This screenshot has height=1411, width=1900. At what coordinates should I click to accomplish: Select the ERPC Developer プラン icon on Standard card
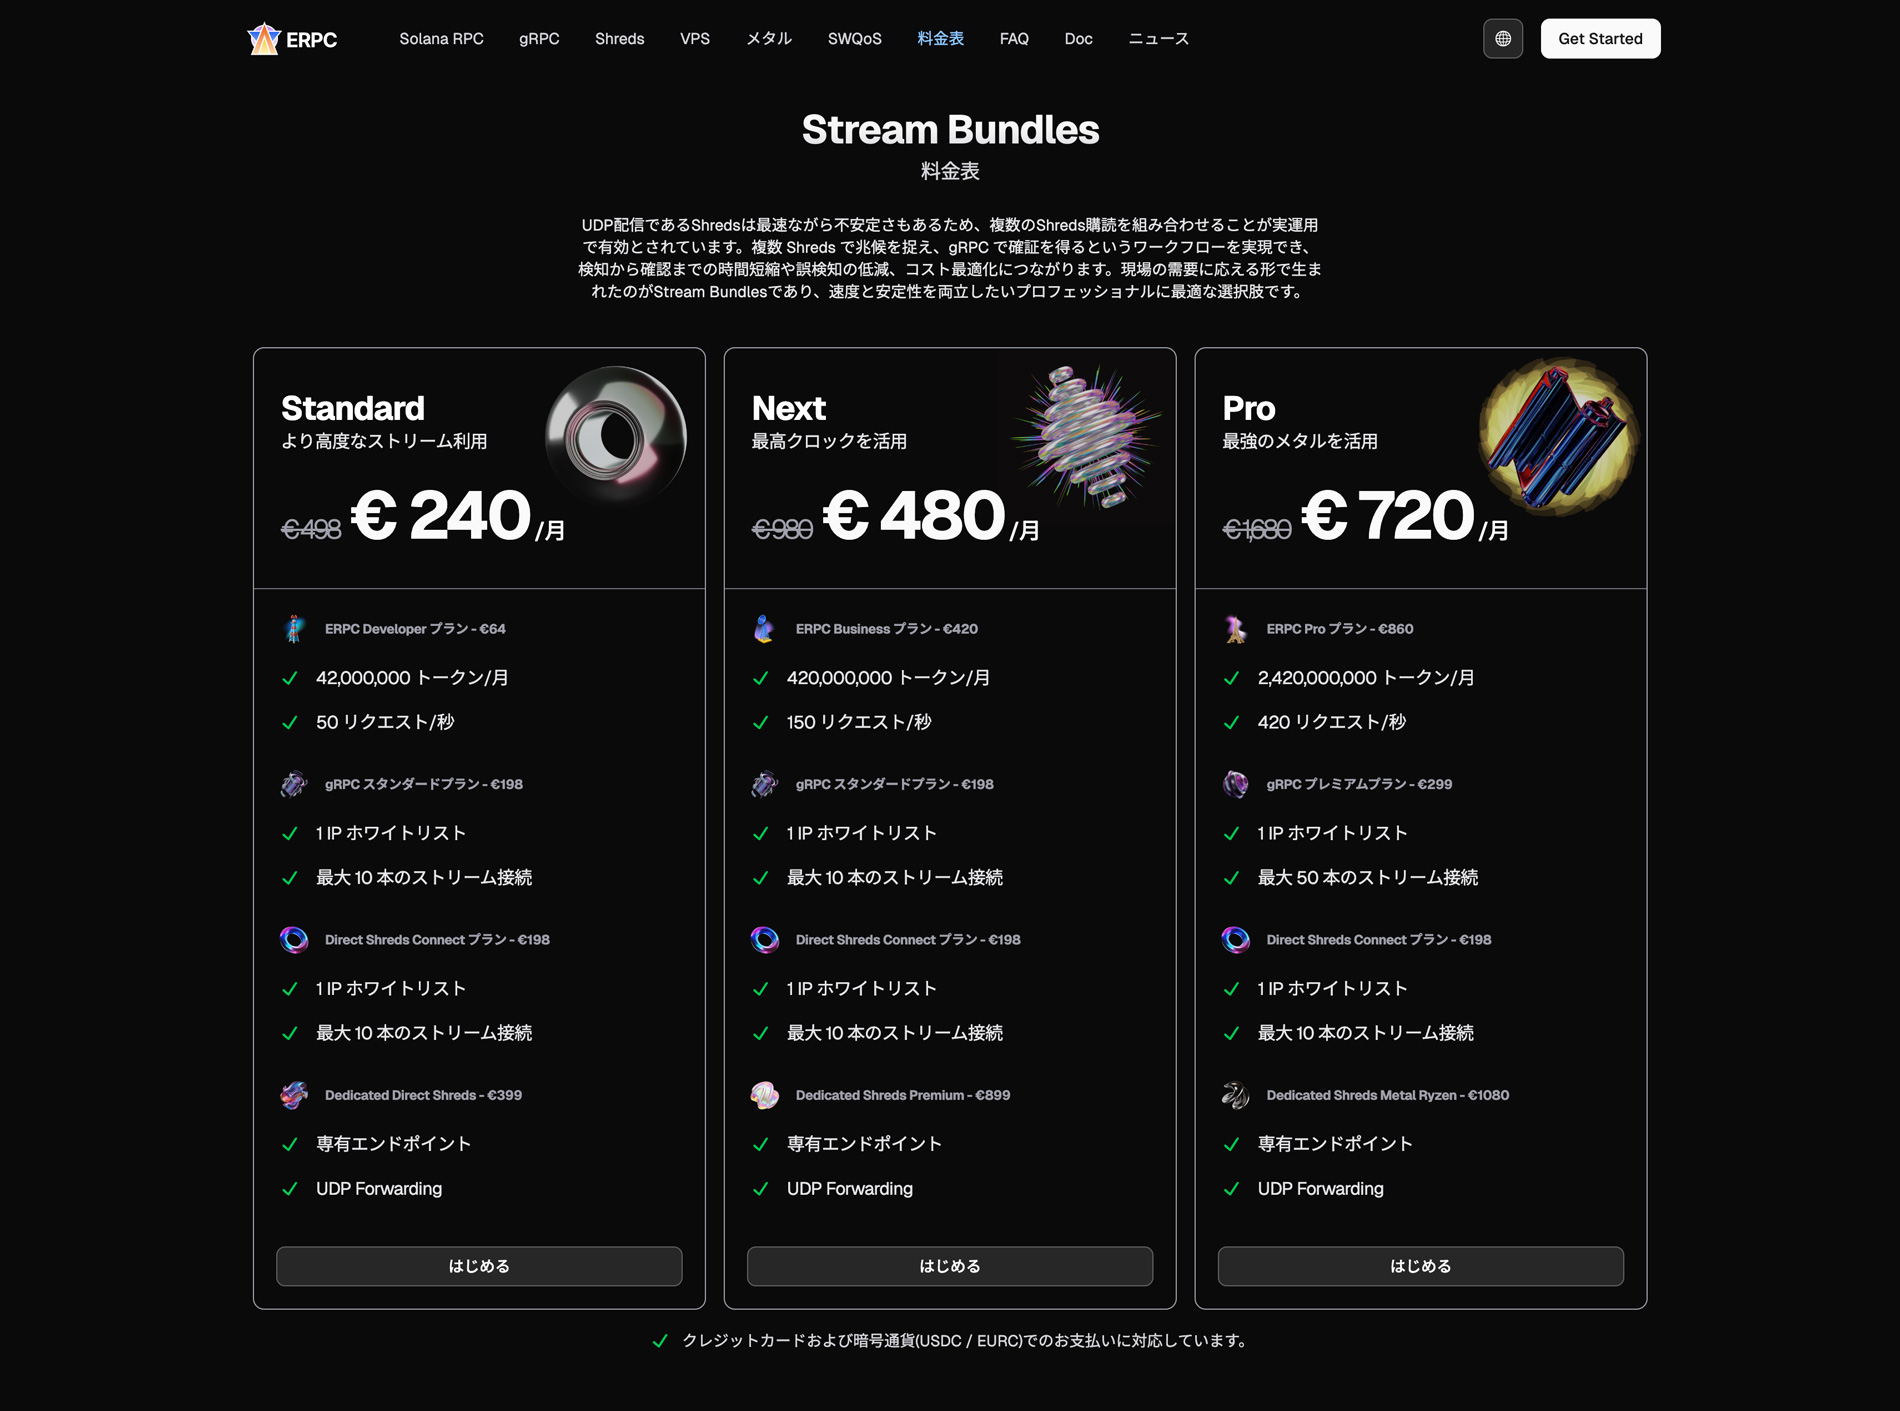point(293,629)
